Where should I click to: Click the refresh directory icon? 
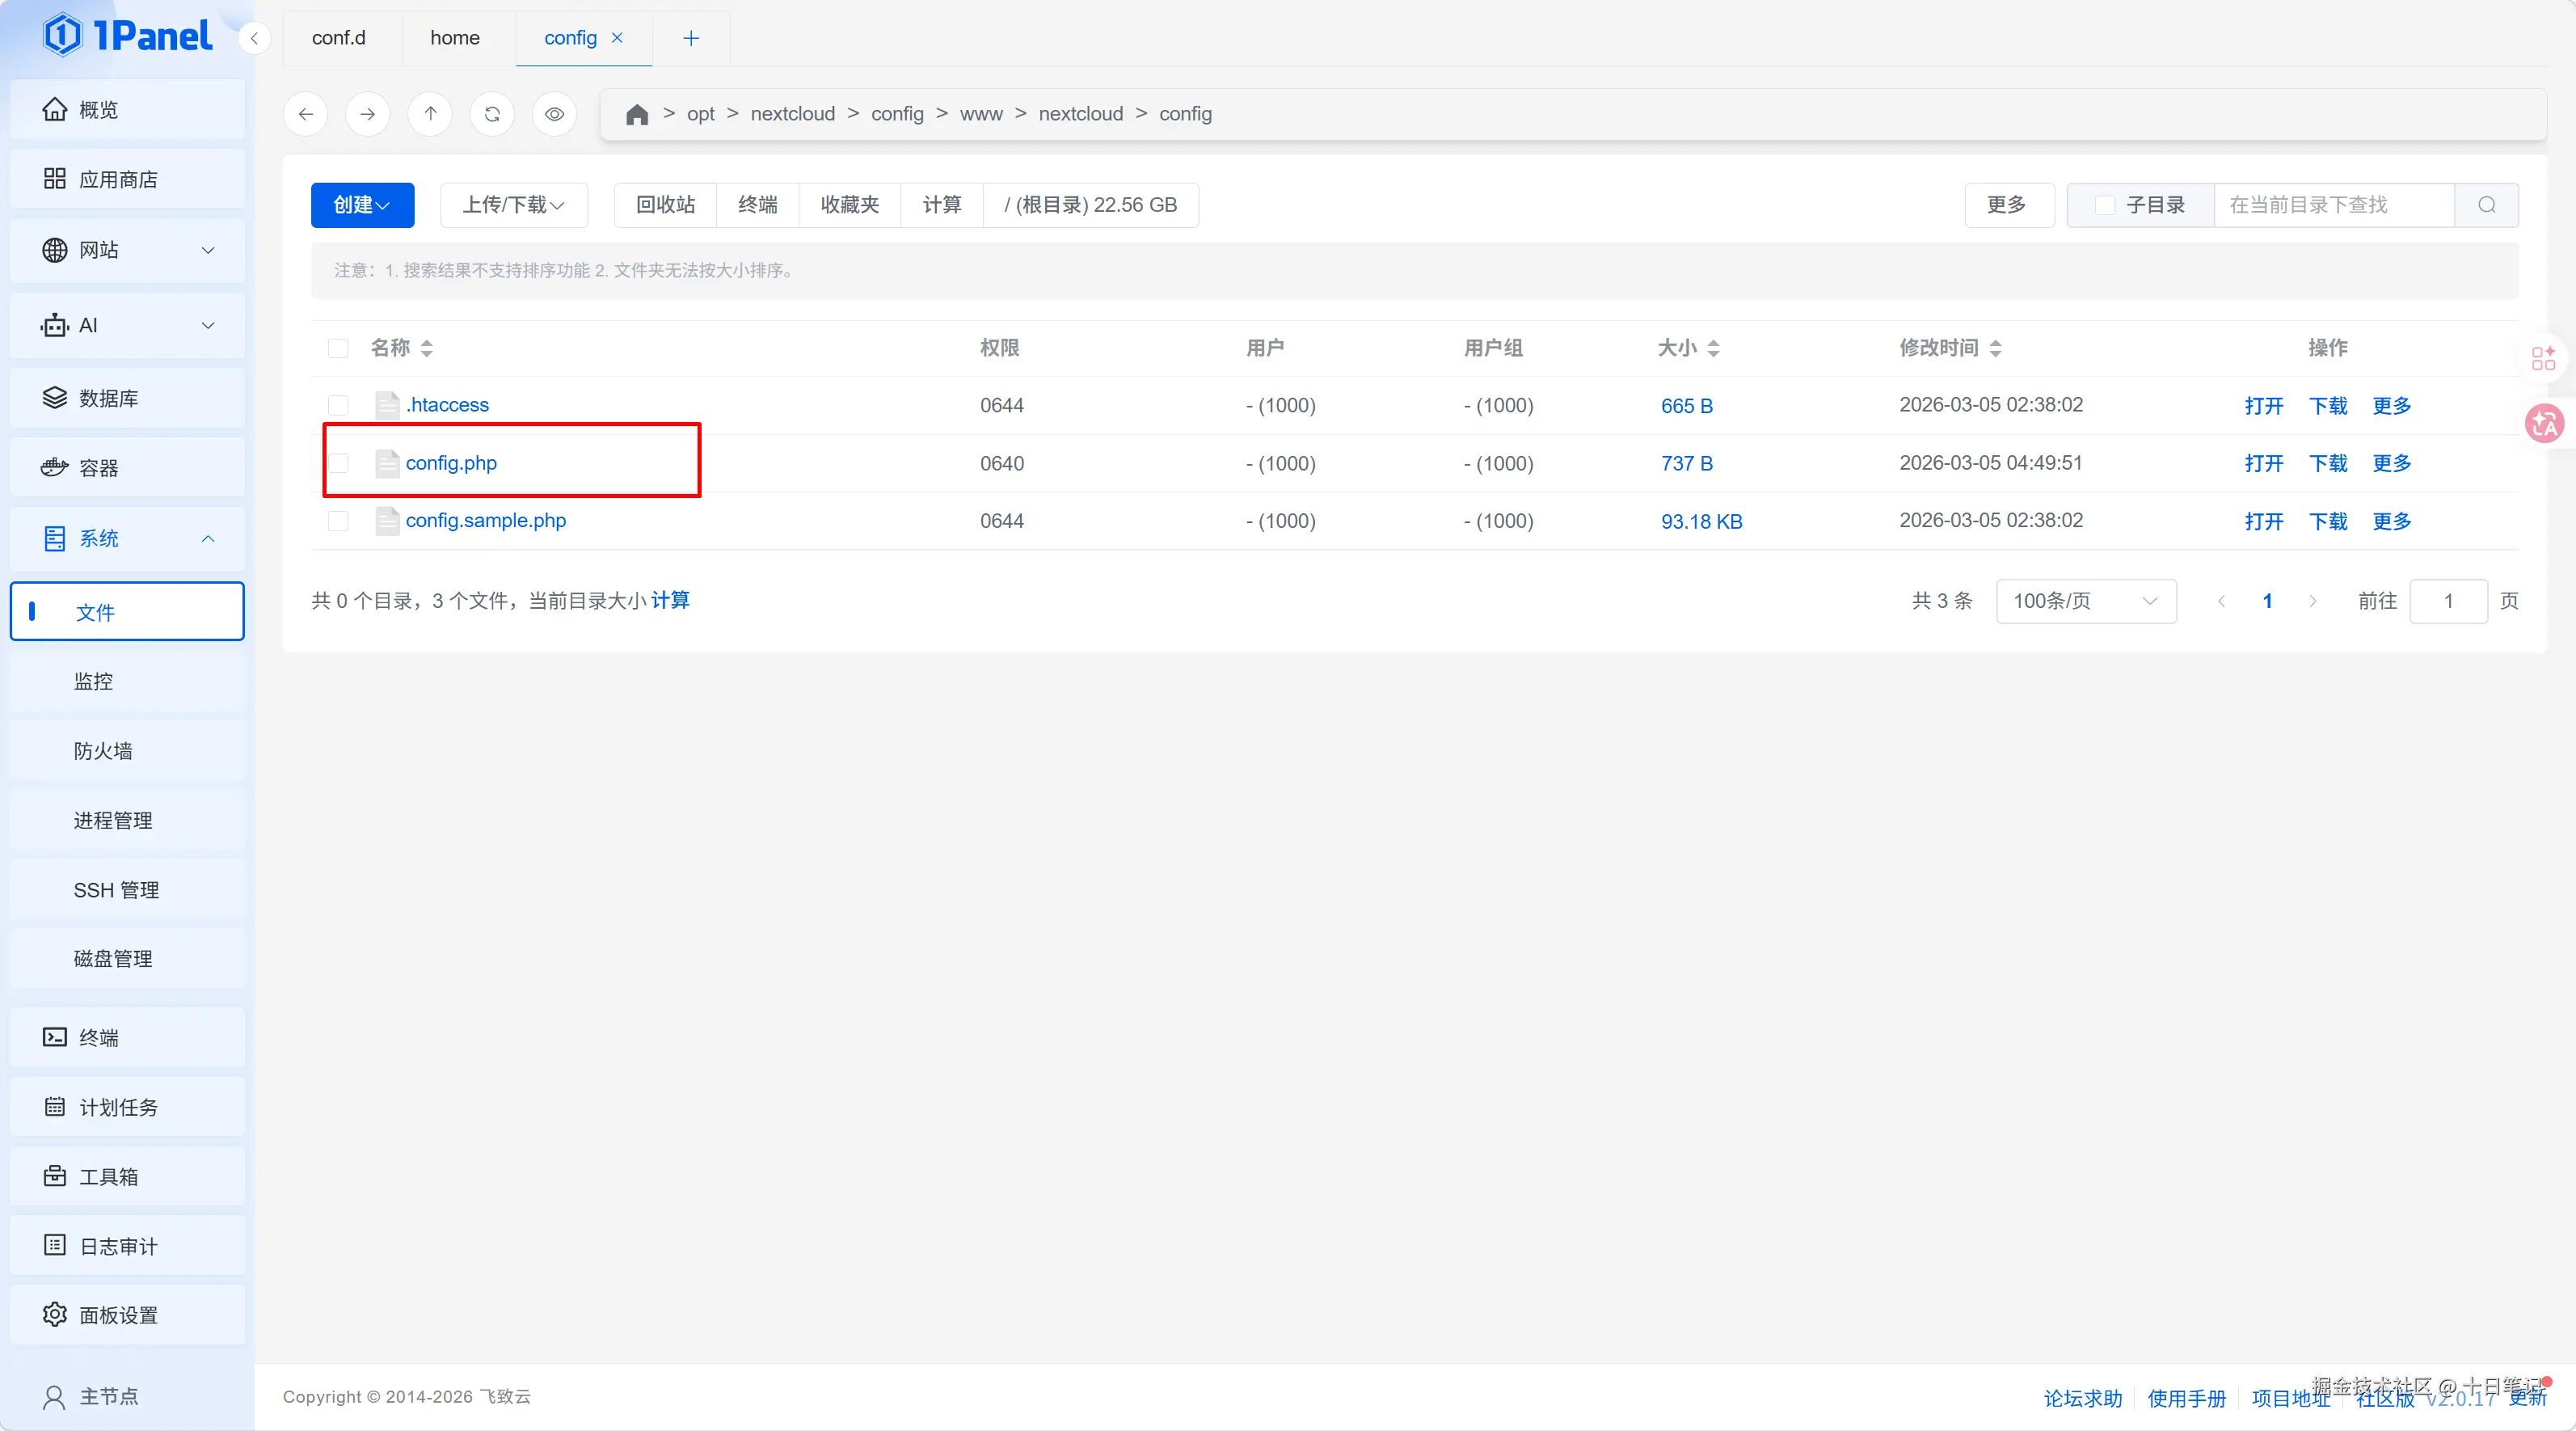[492, 114]
